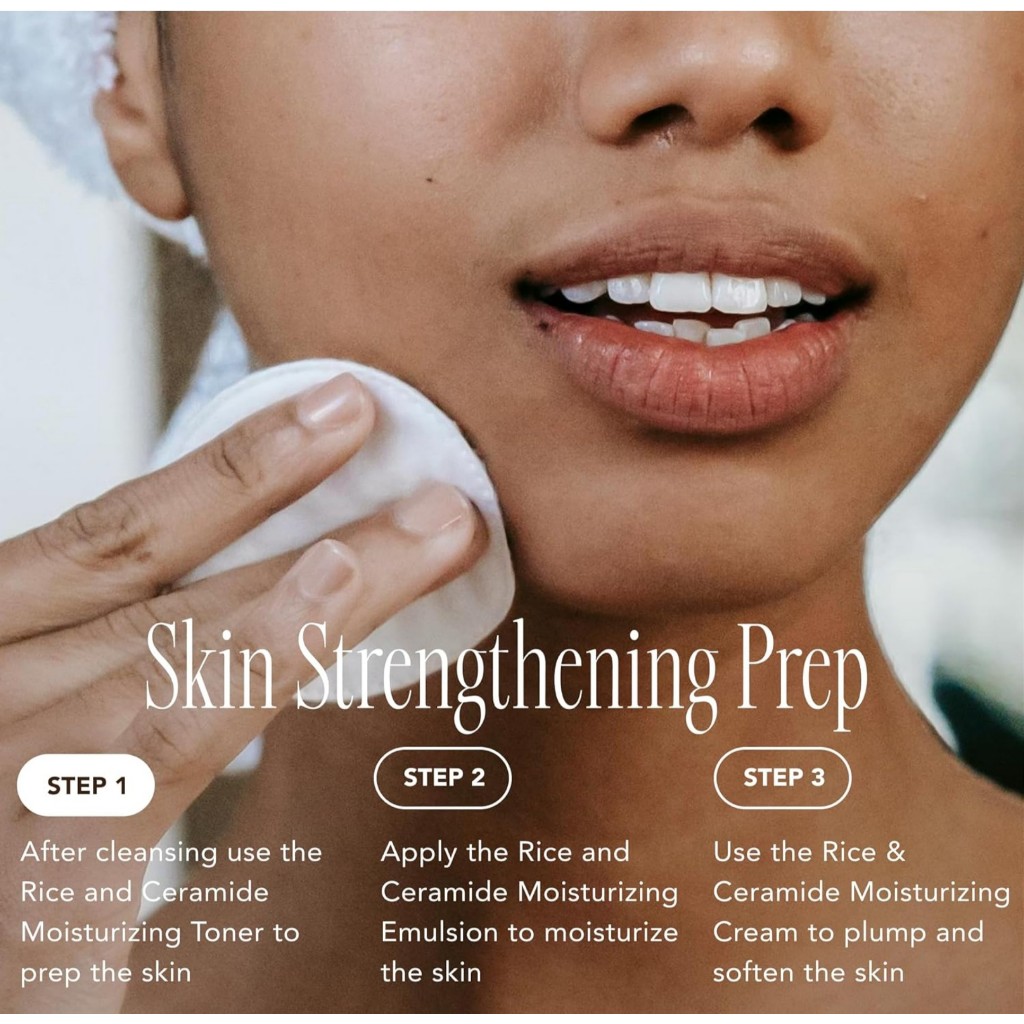This screenshot has width=1024, height=1024.
Task: Click the small mole on the cheek
Action: [x=430, y=179]
